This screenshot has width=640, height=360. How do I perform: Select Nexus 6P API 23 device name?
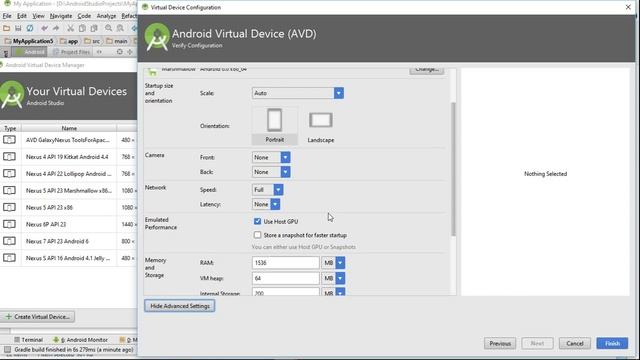tap(46, 224)
